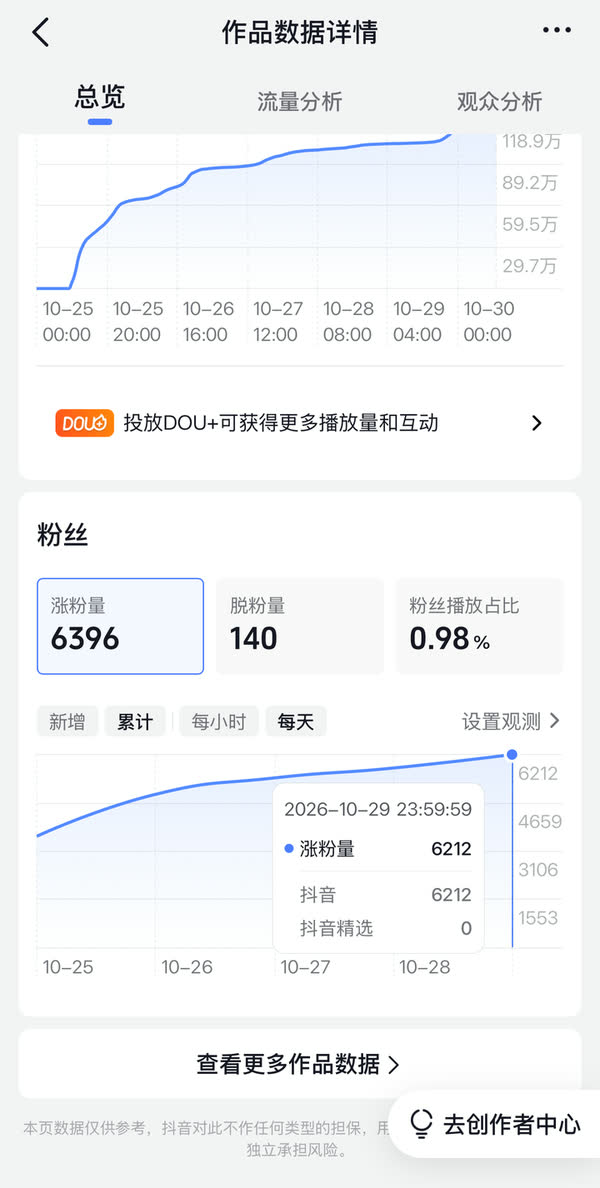Toggle the 新增 view option

(x=67, y=721)
